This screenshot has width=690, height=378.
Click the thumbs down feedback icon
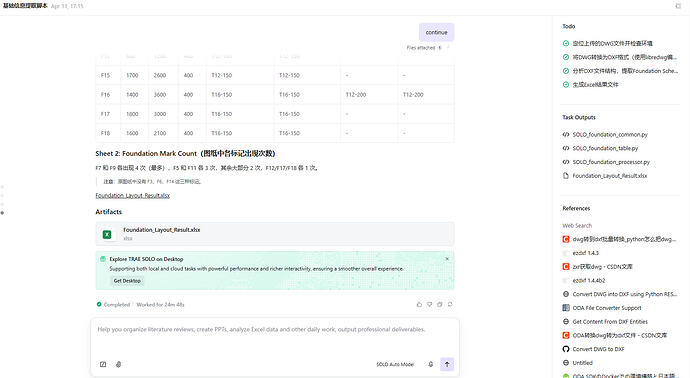[x=429, y=305]
